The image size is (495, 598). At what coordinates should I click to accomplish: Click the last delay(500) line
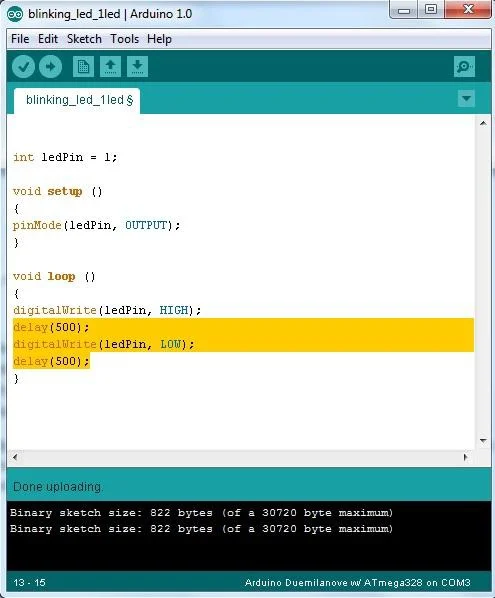pyautogui.click(x=51, y=361)
